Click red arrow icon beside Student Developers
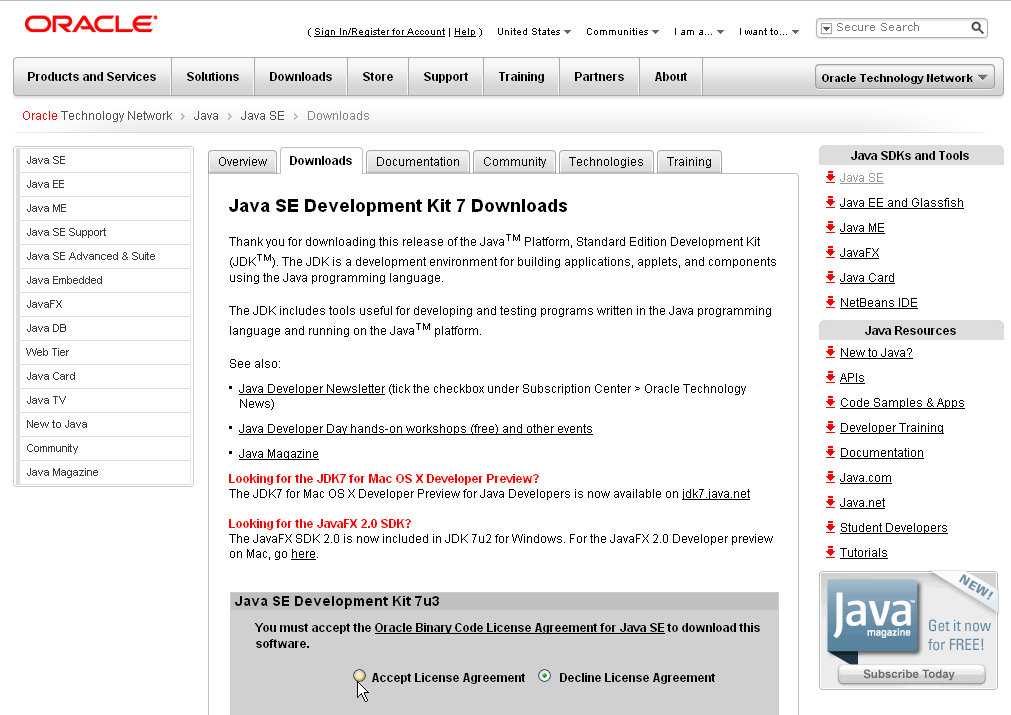 [830, 527]
